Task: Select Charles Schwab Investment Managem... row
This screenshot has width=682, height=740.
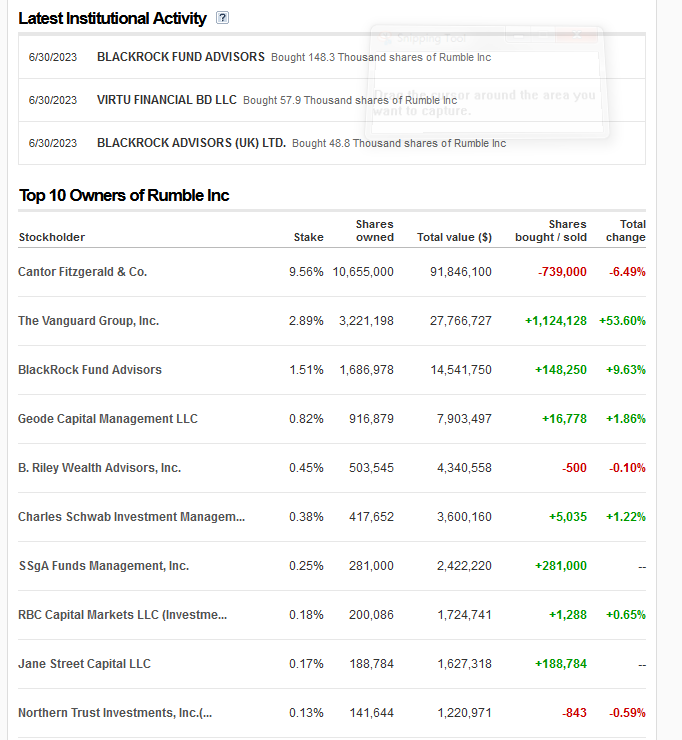Action: click(x=332, y=517)
